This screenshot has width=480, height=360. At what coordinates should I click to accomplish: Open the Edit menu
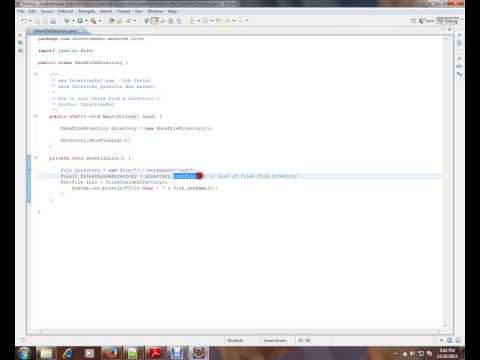tap(32, 11)
